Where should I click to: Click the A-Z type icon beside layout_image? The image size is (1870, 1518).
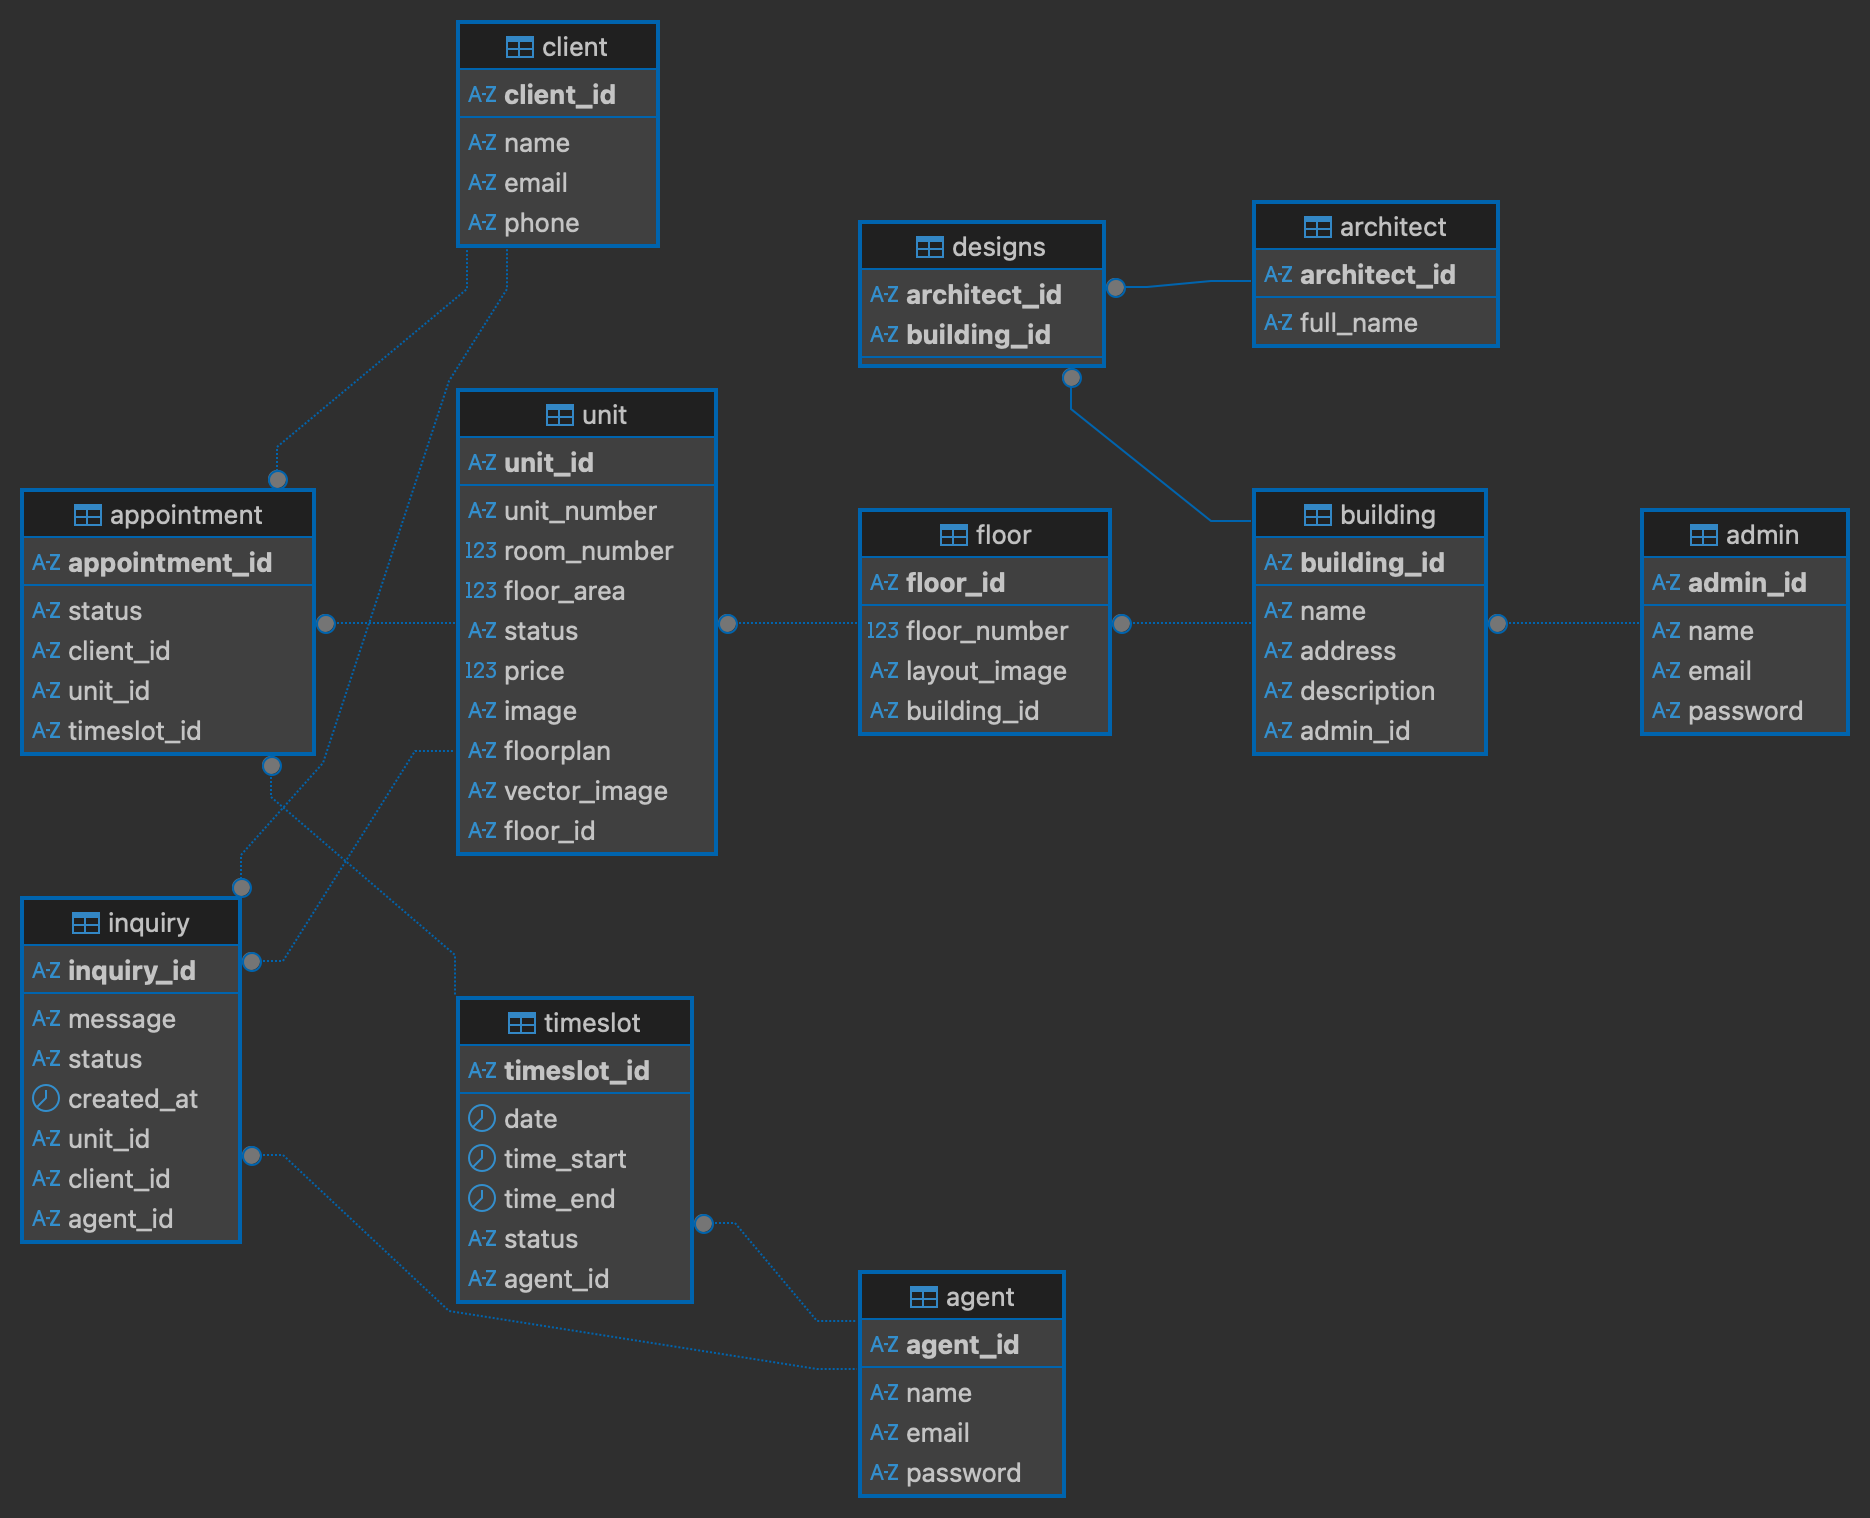tap(884, 671)
